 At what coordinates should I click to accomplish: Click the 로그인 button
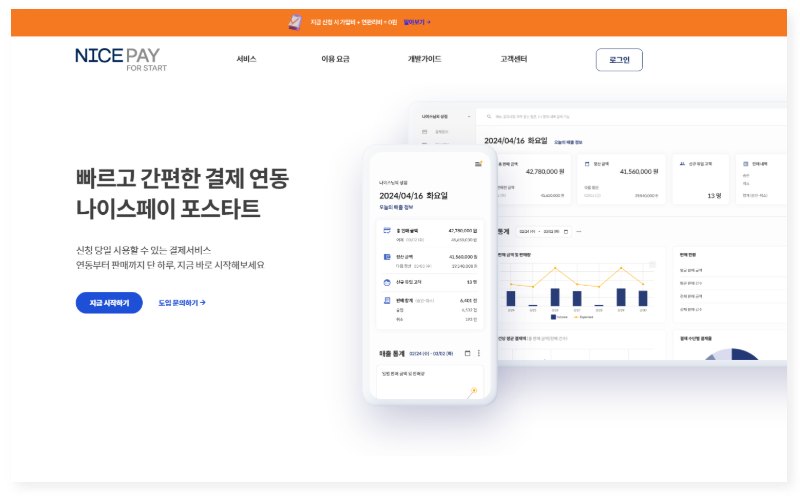click(619, 60)
